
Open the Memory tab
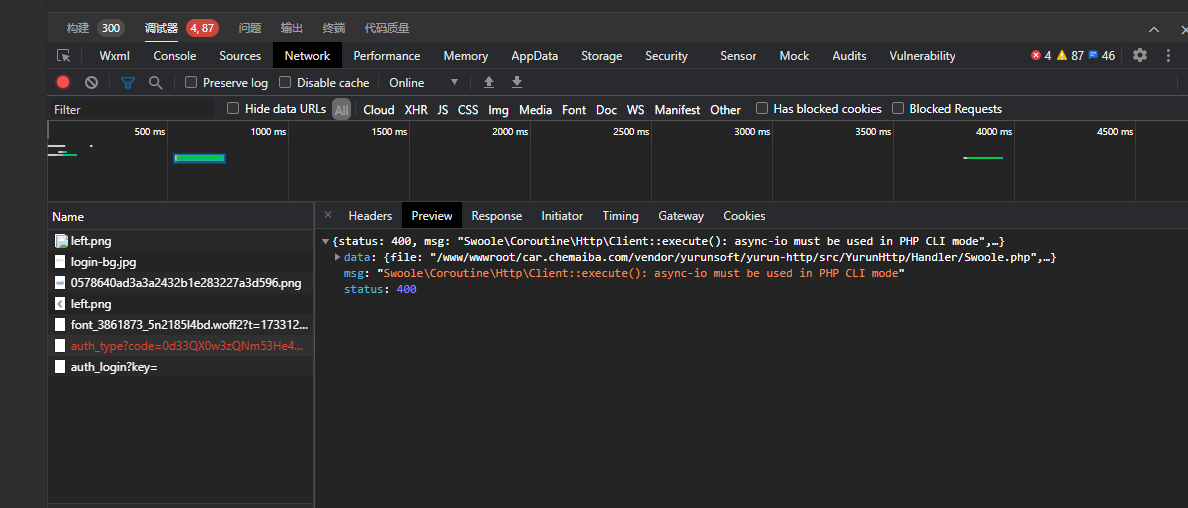[x=465, y=55]
